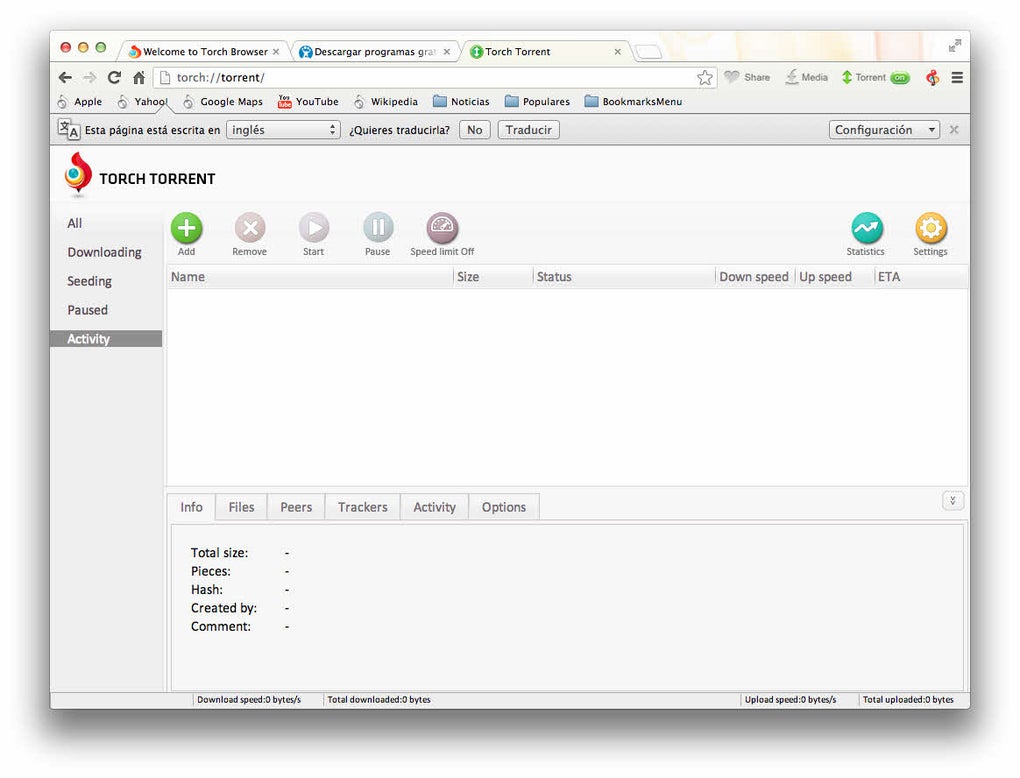Select Activity in the sidebar
The image size is (1020, 778).
click(x=106, y=339)
